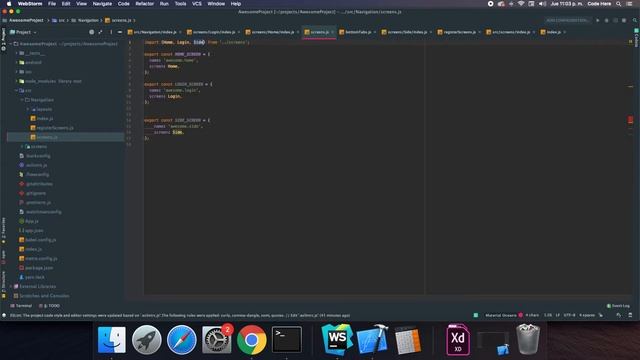The height and width of the screenshot is (360, 640).
Task: Select Scratches and Consoles node
Action: [x=41, y=296]
